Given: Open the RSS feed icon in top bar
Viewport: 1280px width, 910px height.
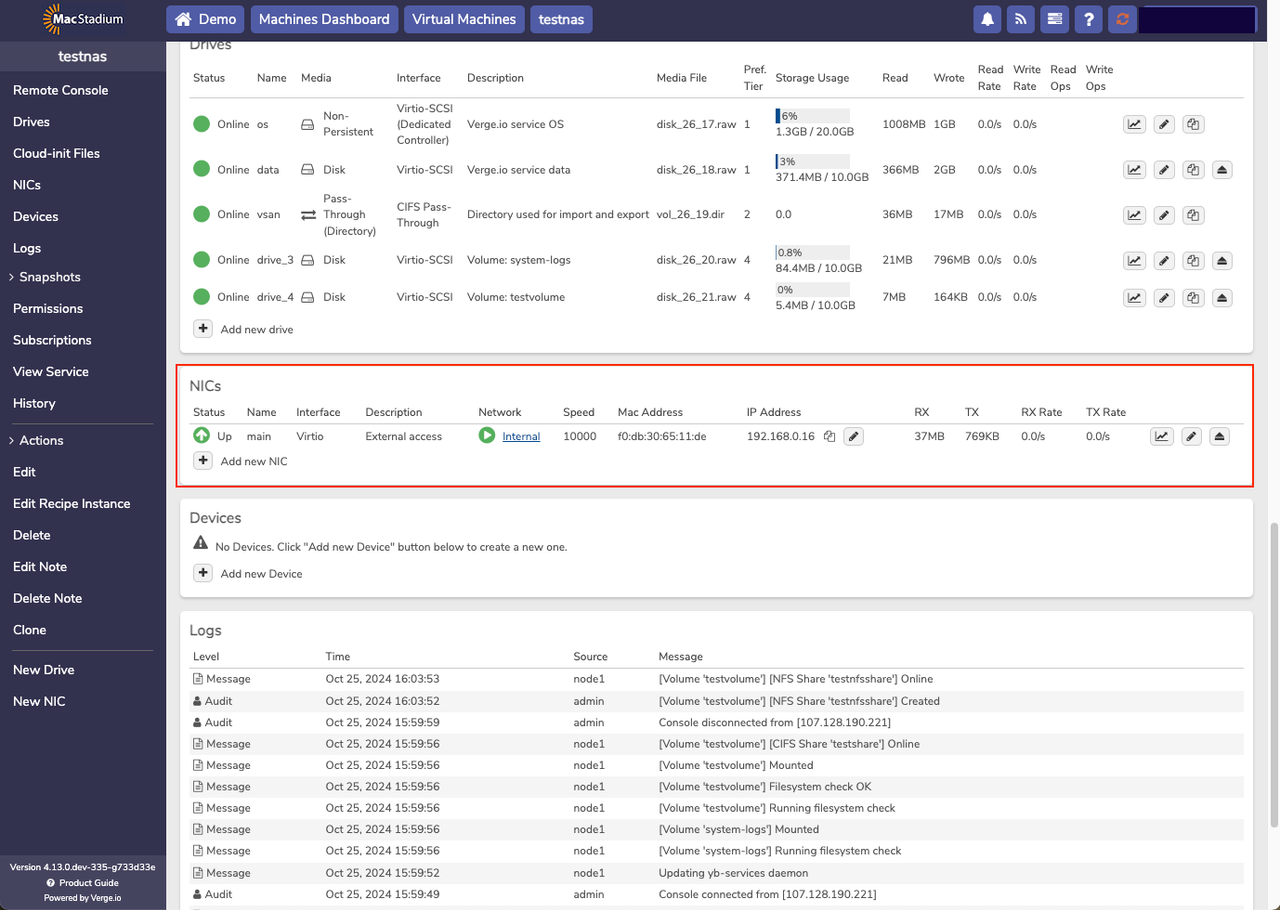Looking at the screenshot, I should click(x=1021, y=19).
